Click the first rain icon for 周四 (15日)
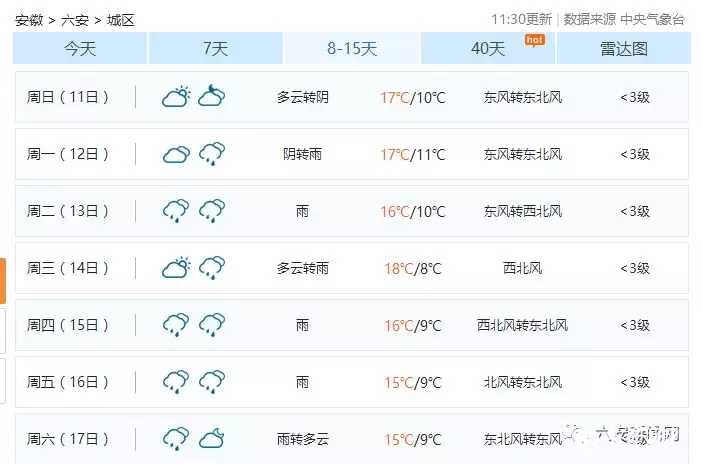Screen dimensions: 702x464 point(176,325)
